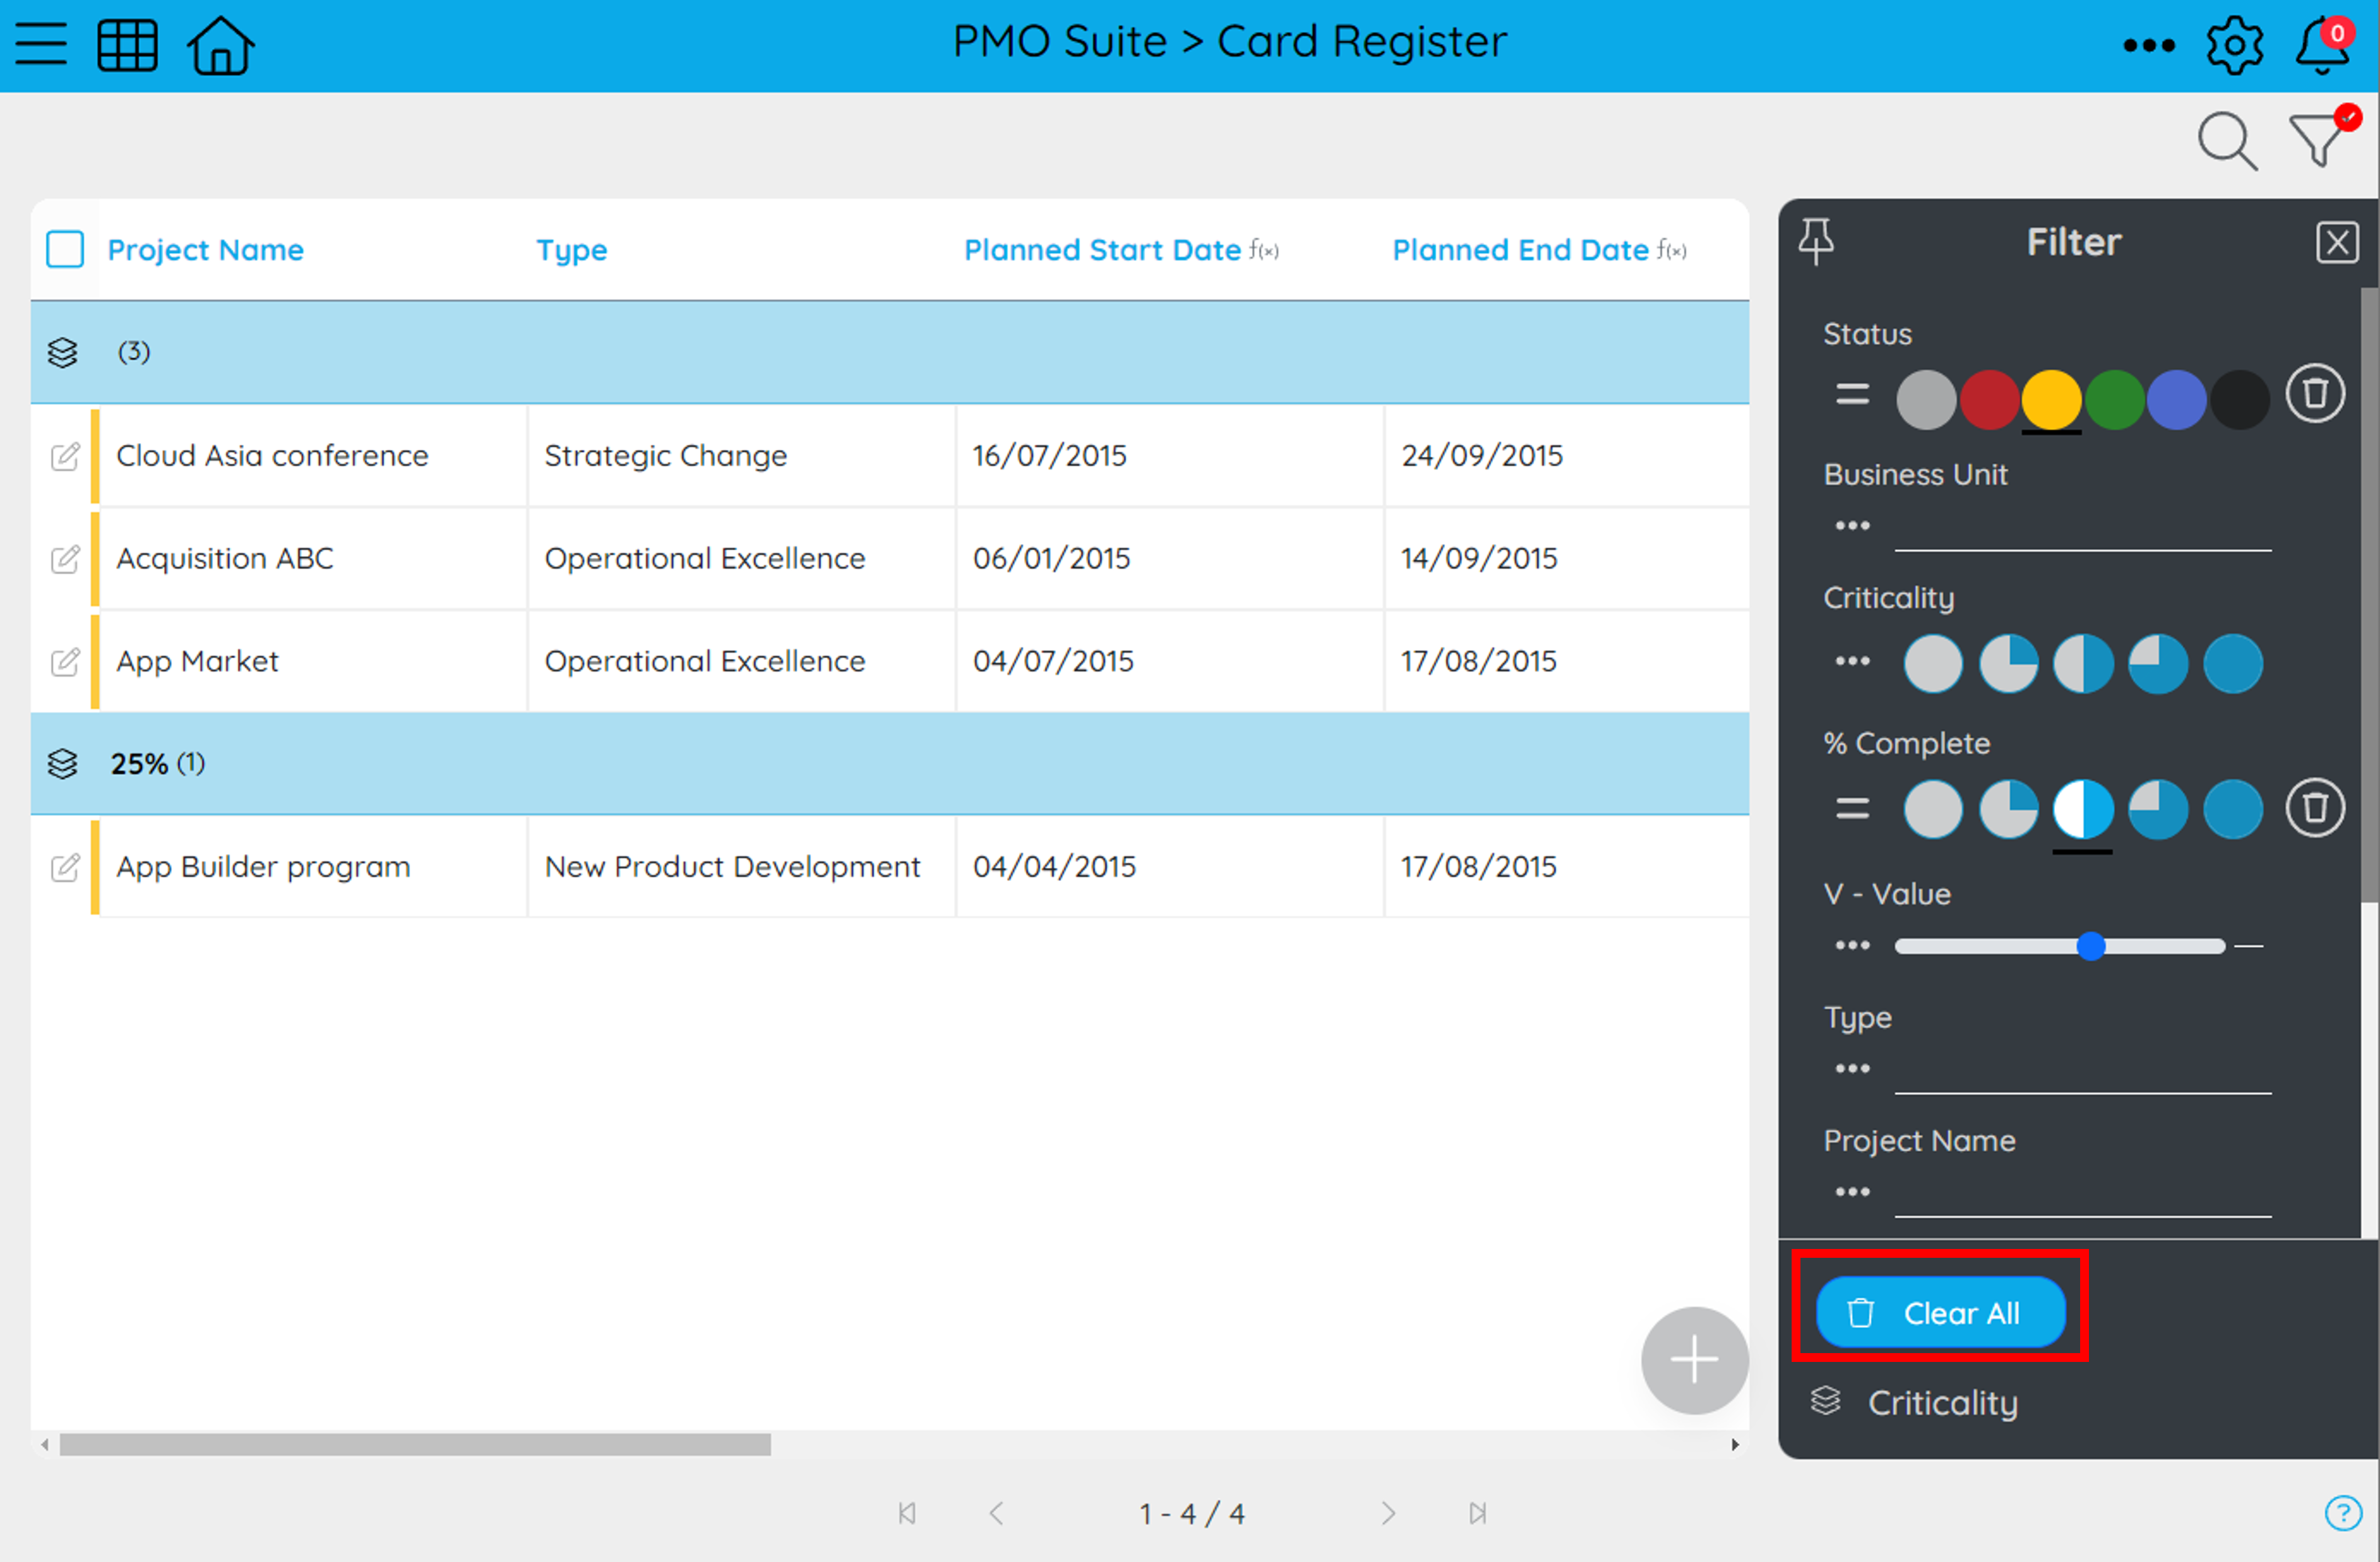The width and height of the screenshot is (2380, 1562).
Task: Open the top bar more options ellipsis
Action: tap(2149, 45)
